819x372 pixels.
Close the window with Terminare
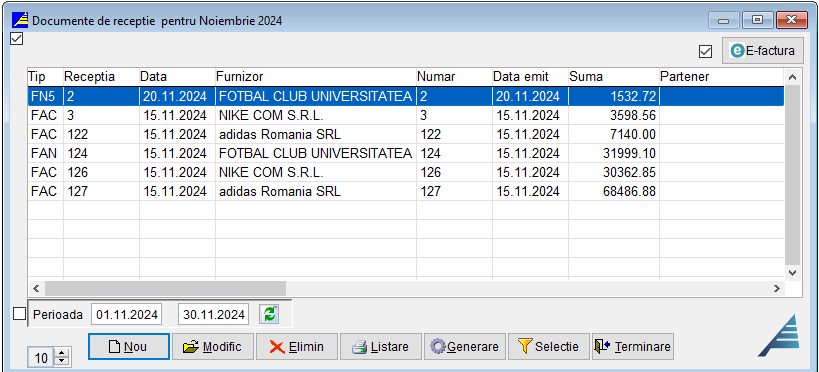[x=633, y=346]
